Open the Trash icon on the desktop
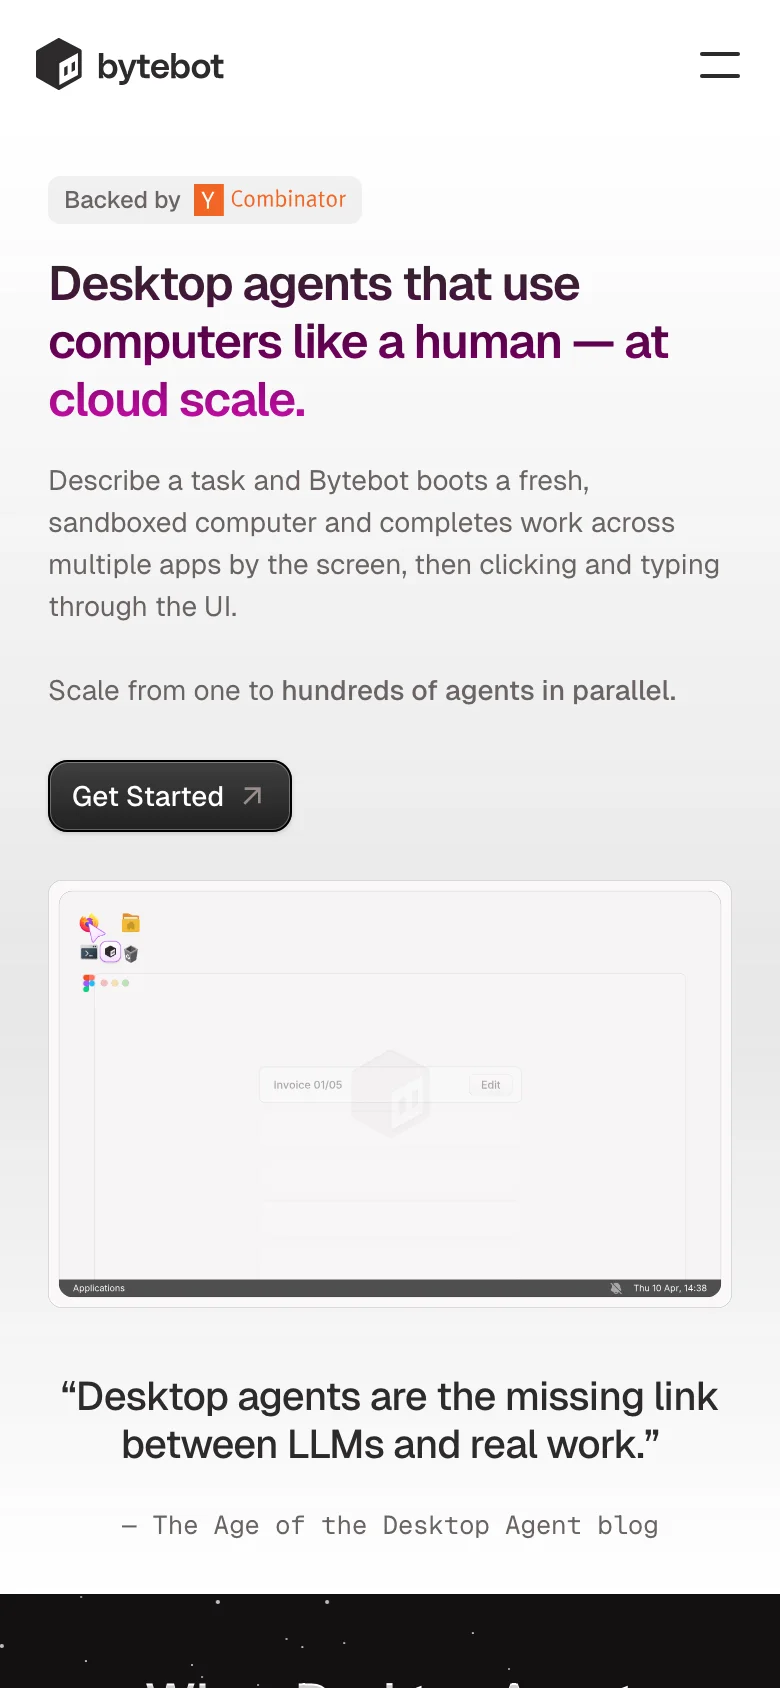The height and width of the screenshot is (1688, 780). [x=131, y=952]
